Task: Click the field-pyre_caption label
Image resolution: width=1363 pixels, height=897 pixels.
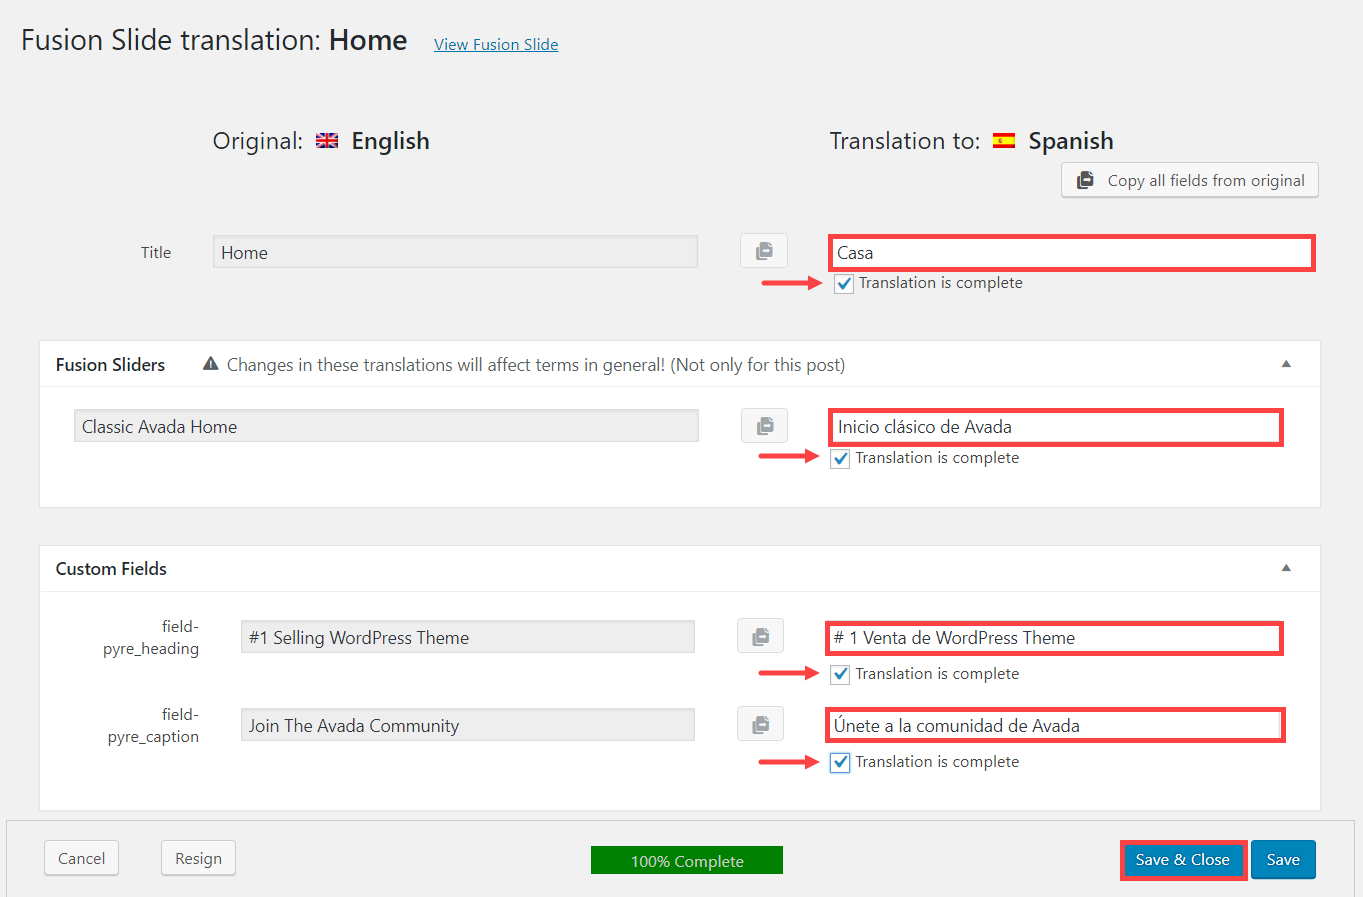Action: click(x=153, y=726)
